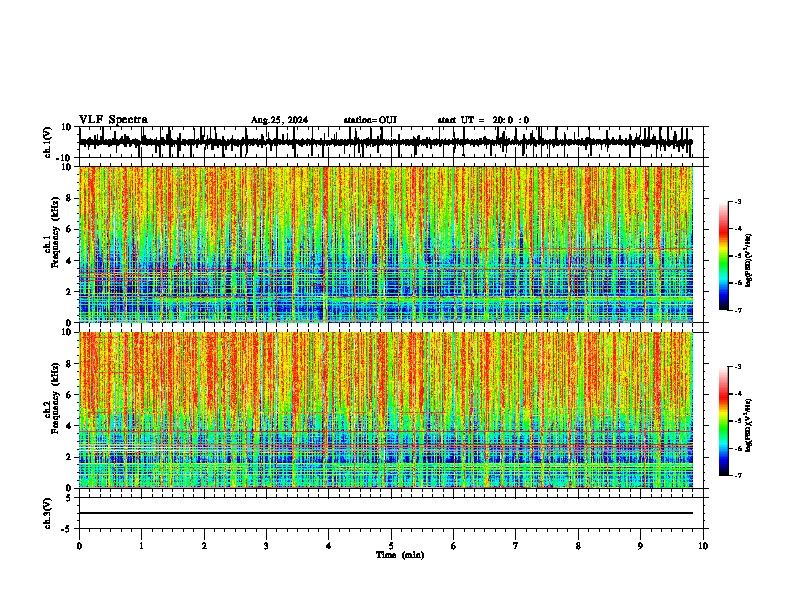Click inside the ch.2 spectrogram panel
Viewport: 792px width, 612px height.
tap(386, 410)
